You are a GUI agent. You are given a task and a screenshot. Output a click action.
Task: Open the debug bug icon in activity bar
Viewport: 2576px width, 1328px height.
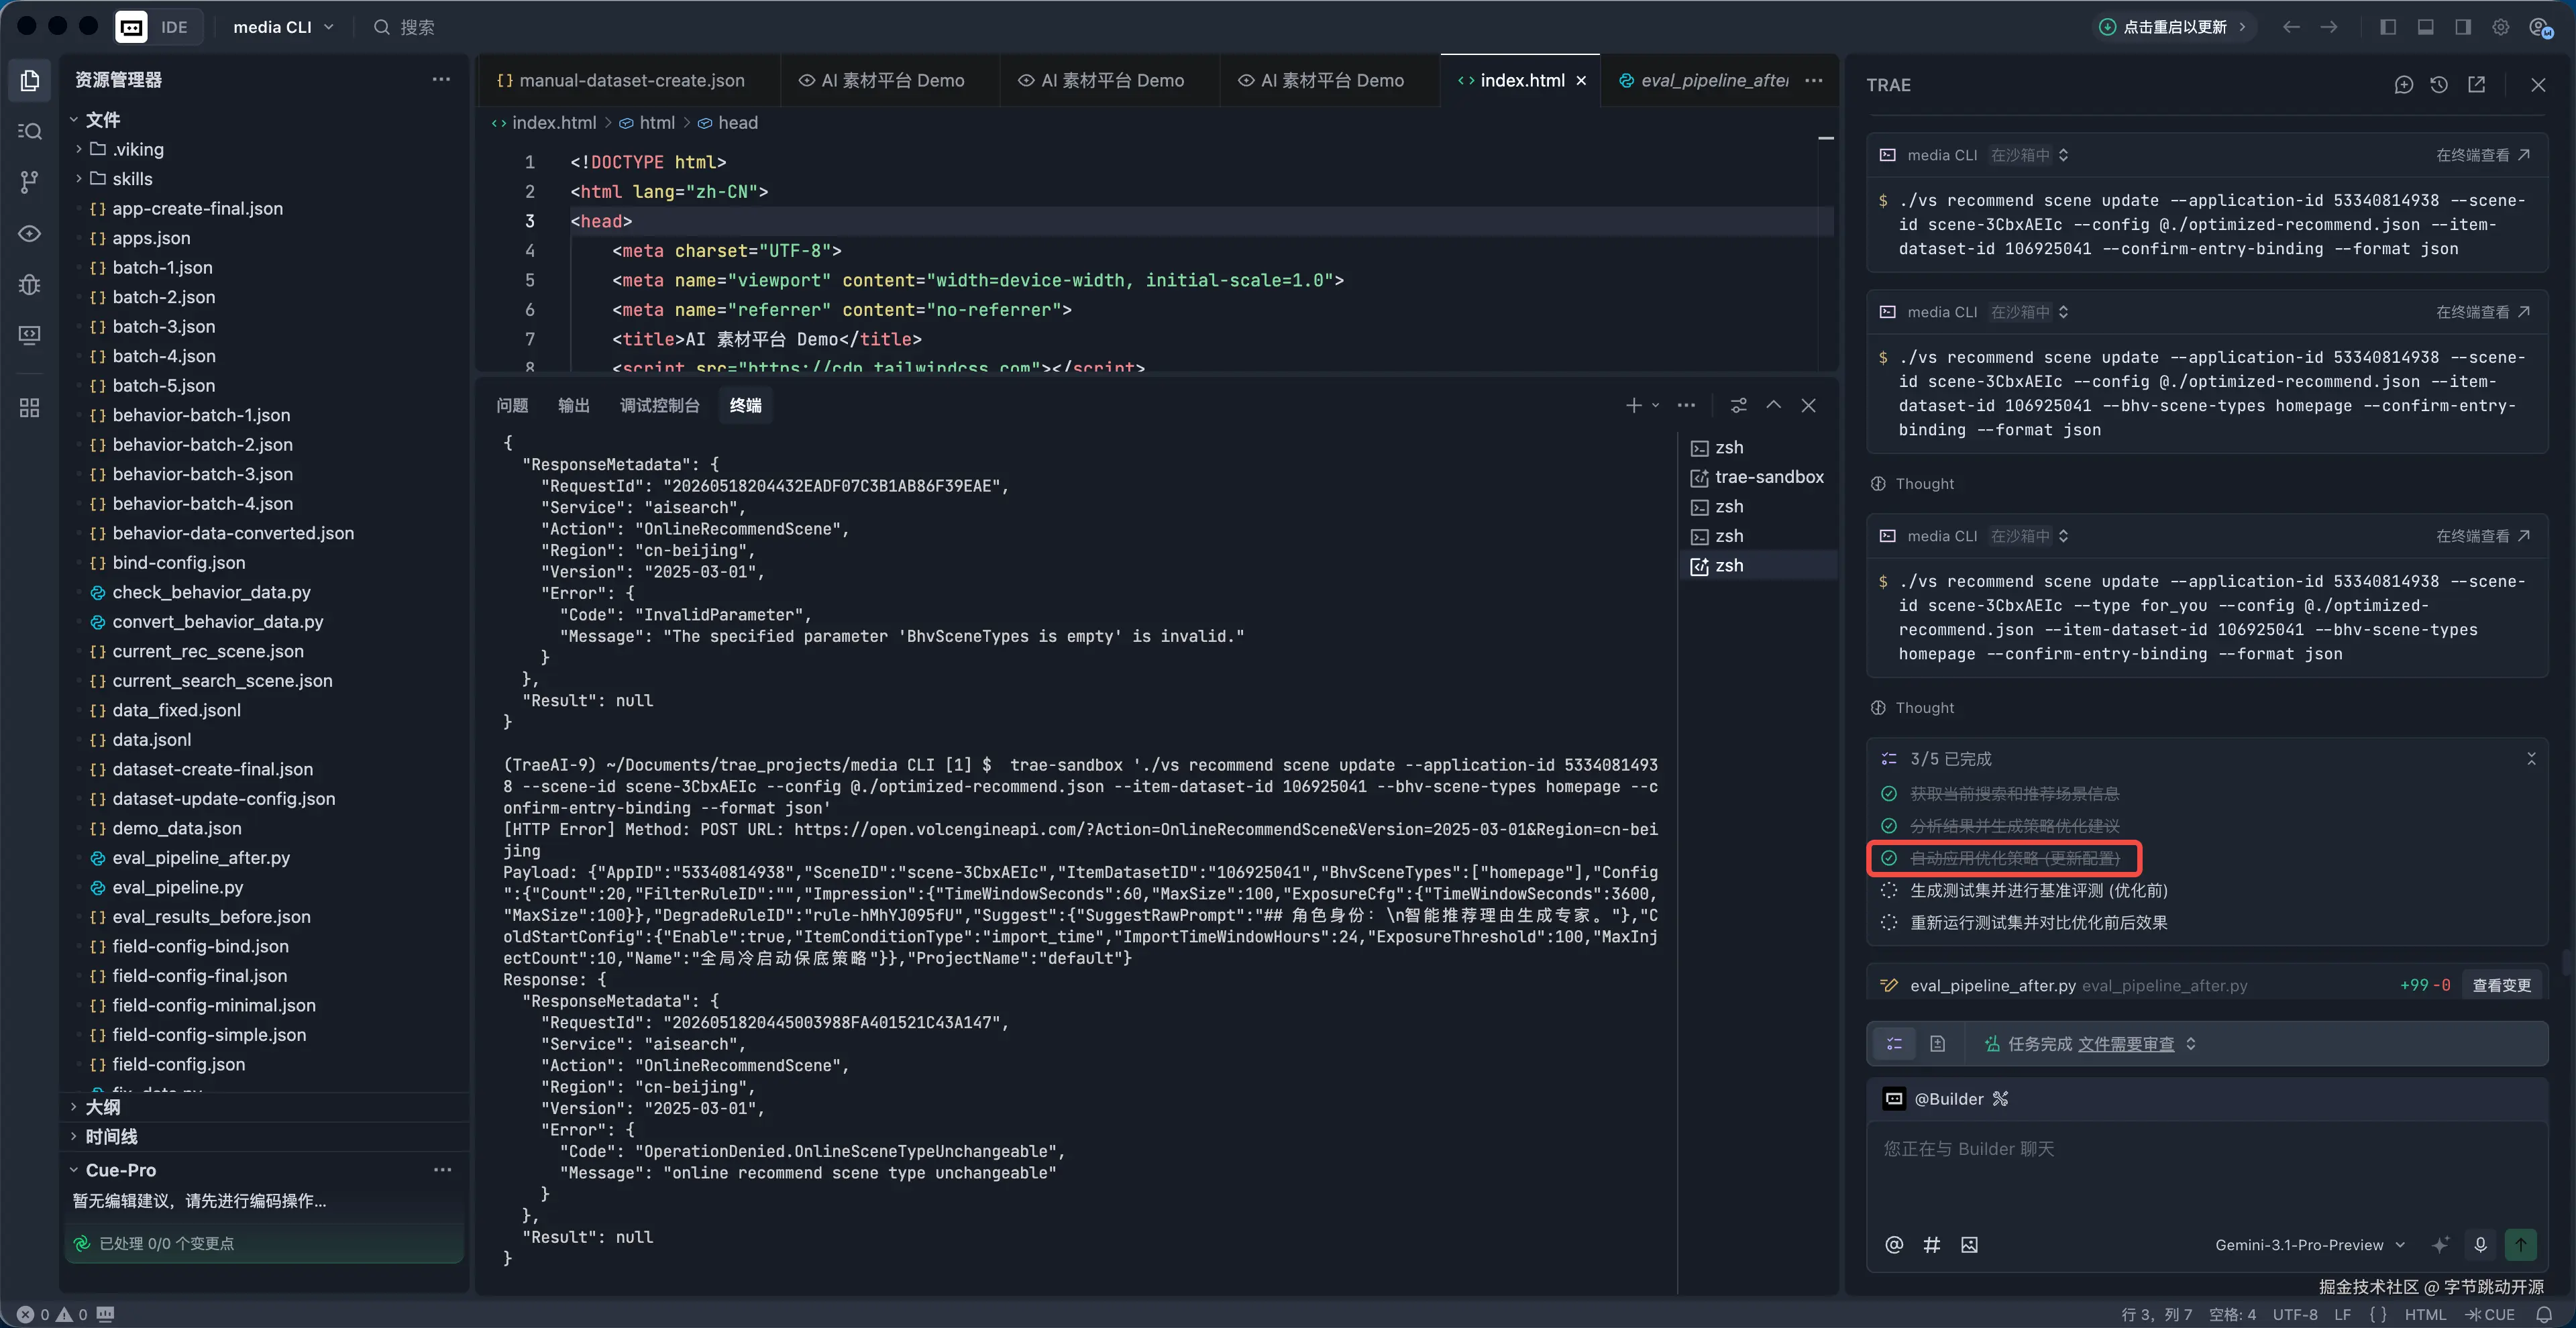pos(30,284)
